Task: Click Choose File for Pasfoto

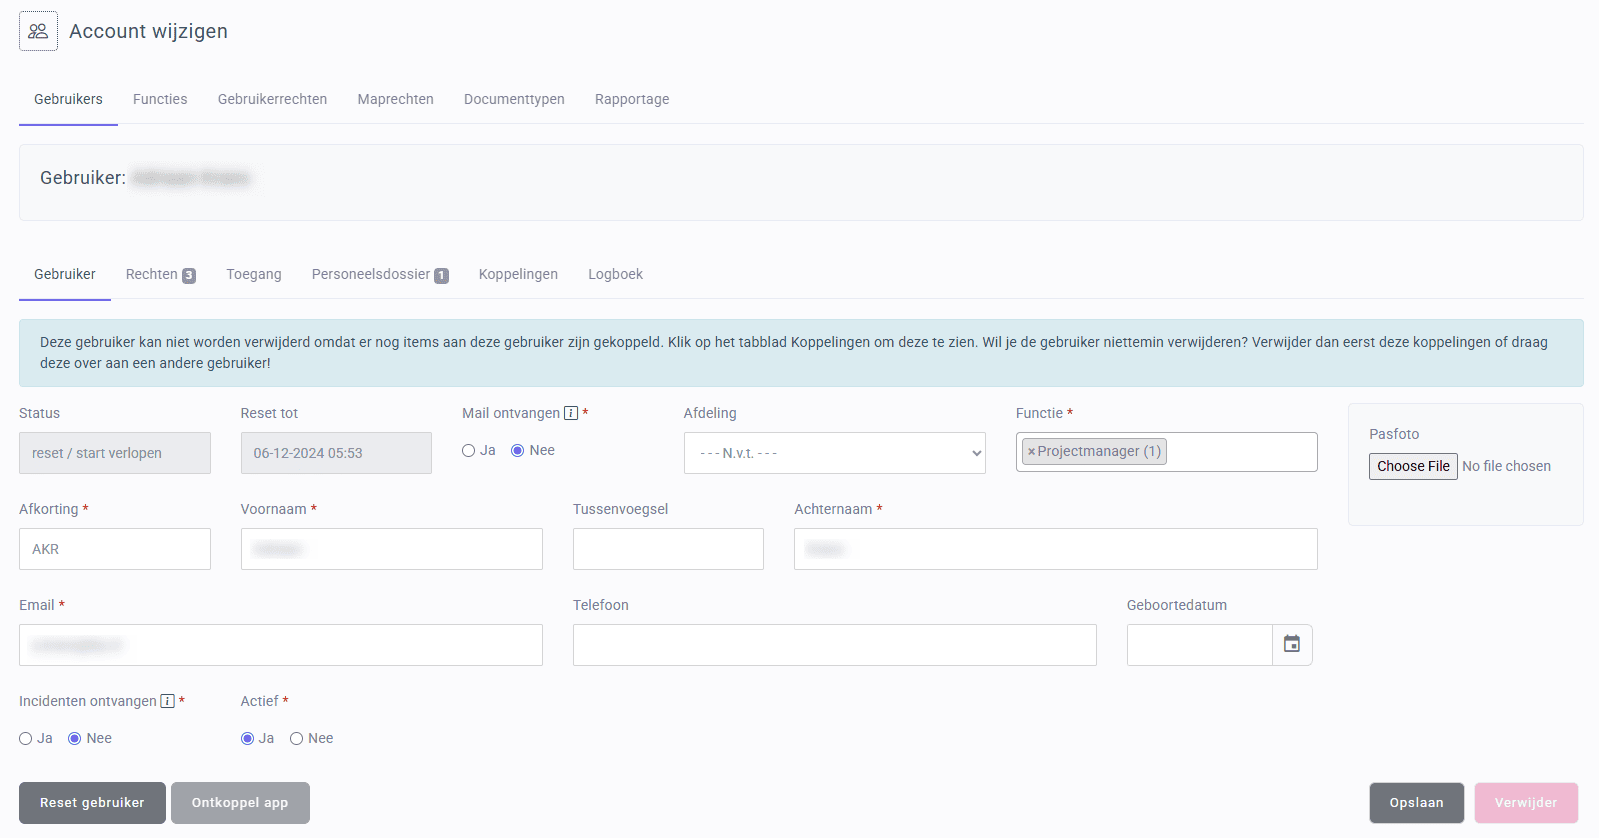Action: pyautogui.click(x=1413, y=466)
